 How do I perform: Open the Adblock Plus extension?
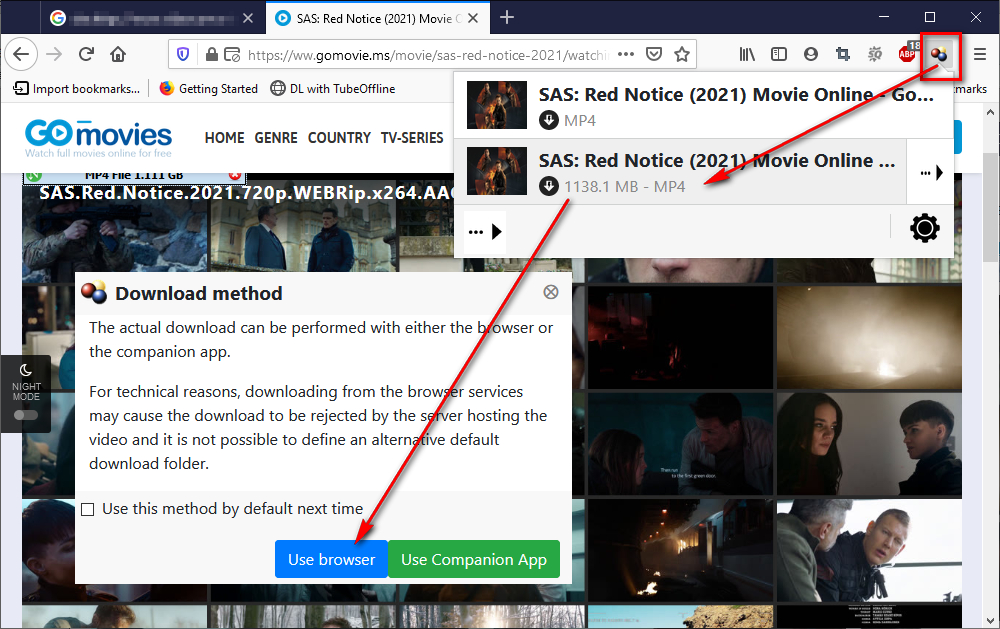click(x=908, y=53)
